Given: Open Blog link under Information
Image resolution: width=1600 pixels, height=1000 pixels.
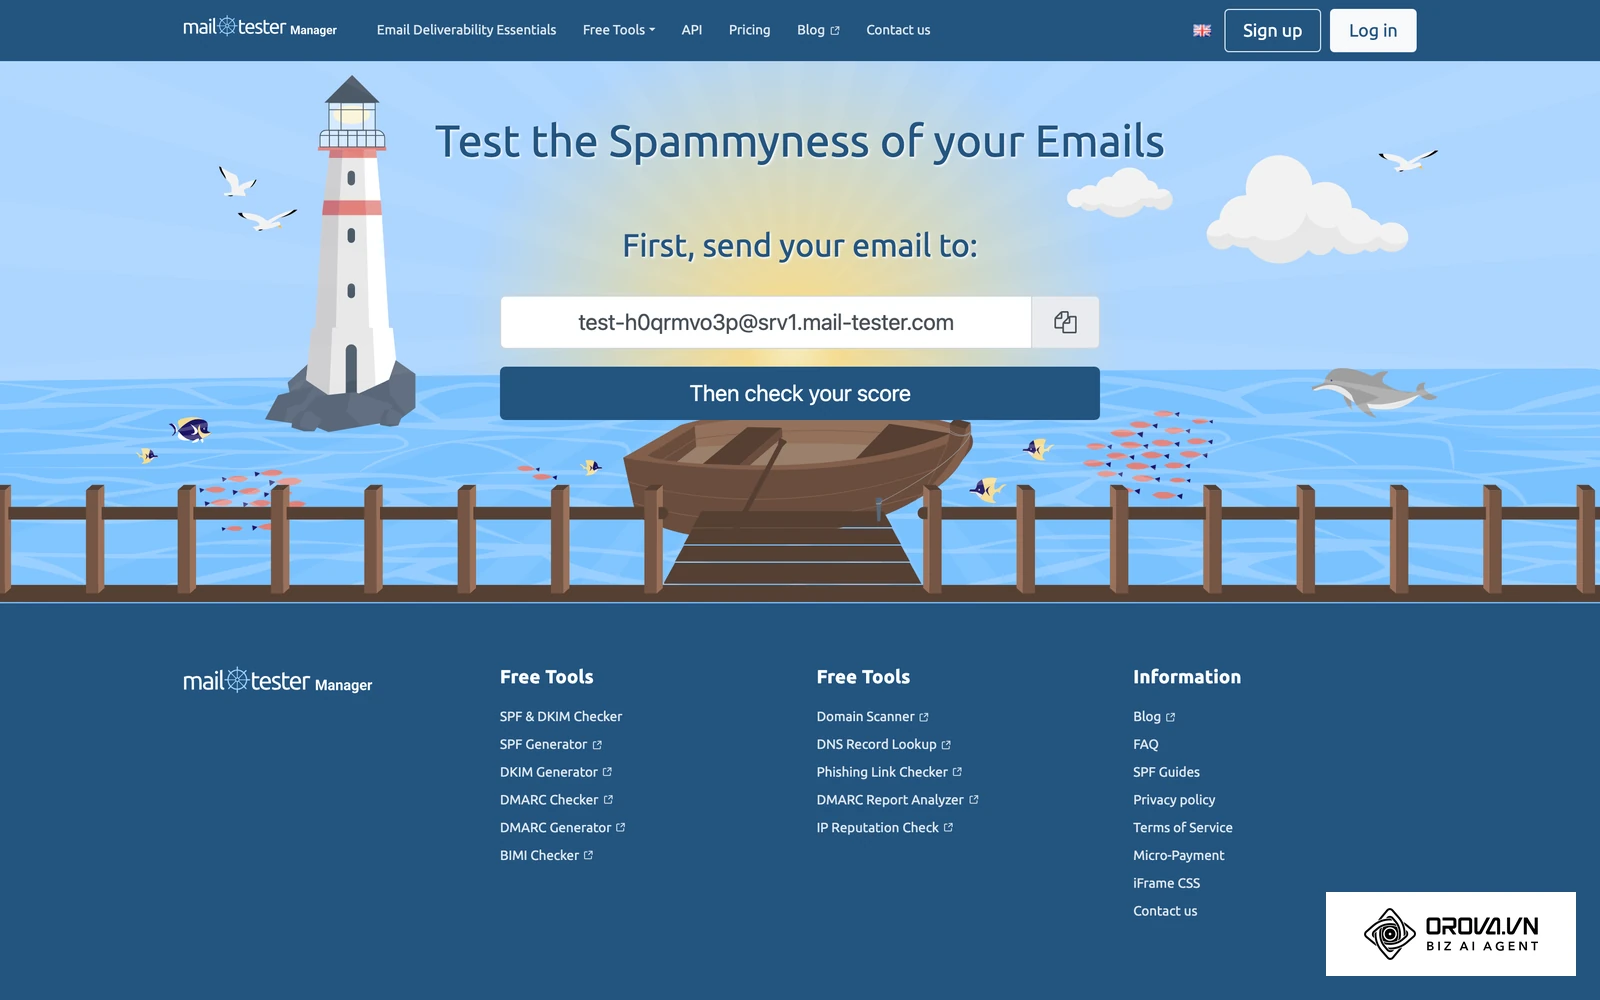Looking at the screenshot, I should point(1154,716).
